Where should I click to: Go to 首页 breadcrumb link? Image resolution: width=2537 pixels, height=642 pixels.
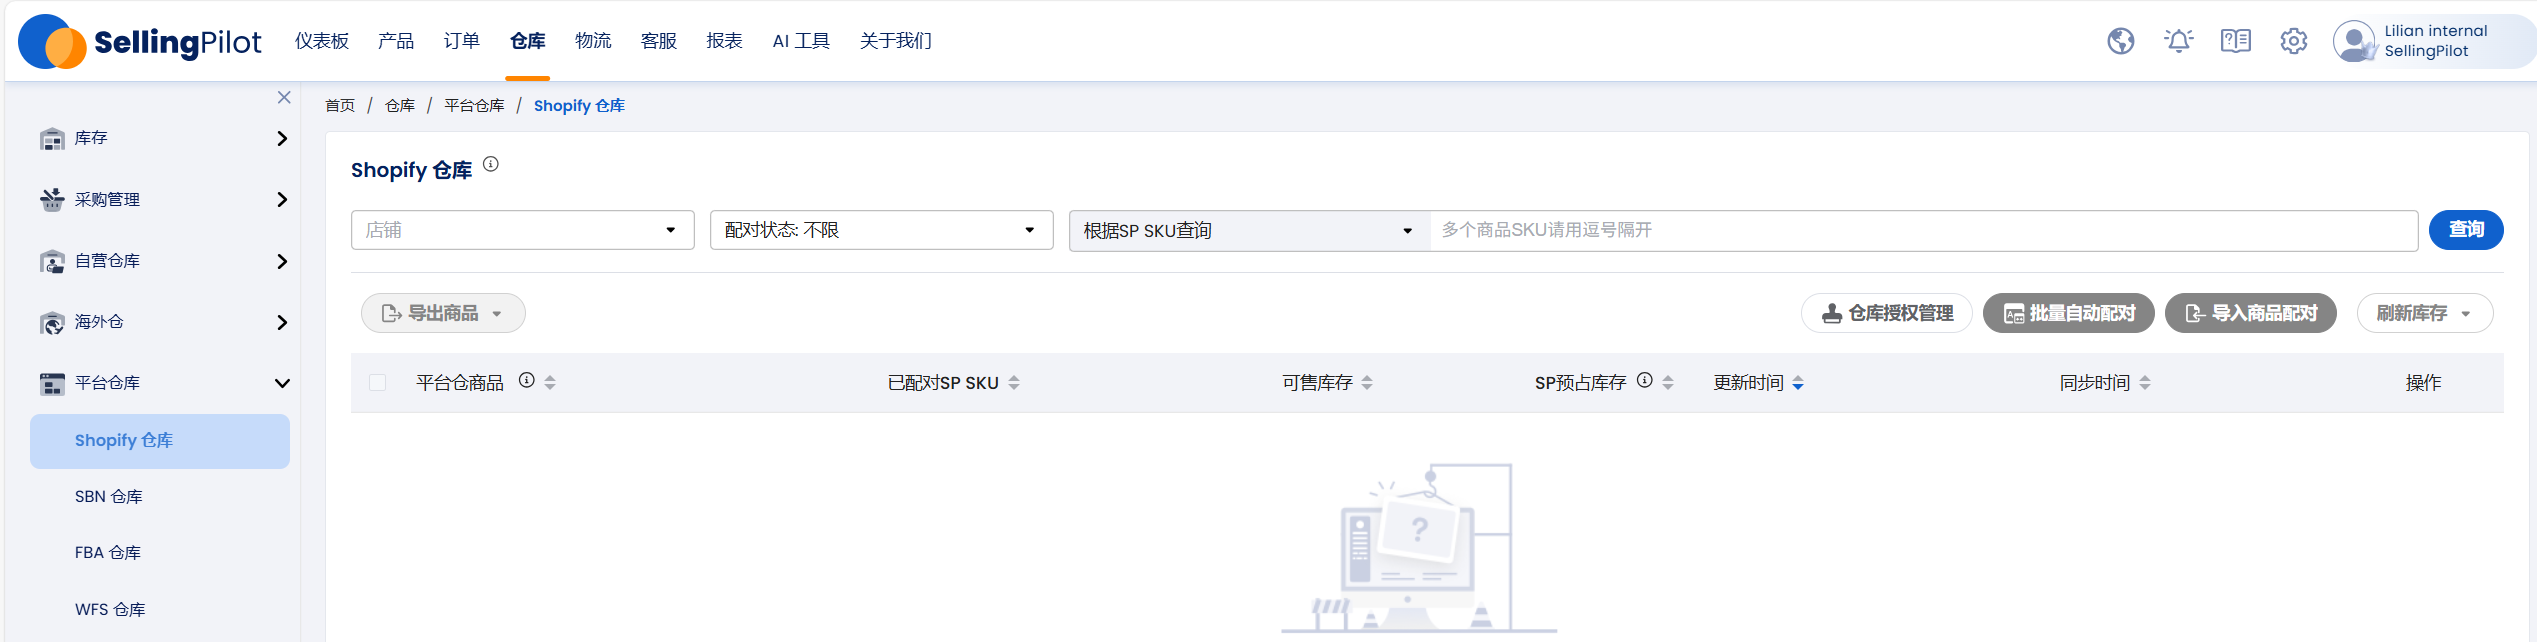(x=340, y=106)
